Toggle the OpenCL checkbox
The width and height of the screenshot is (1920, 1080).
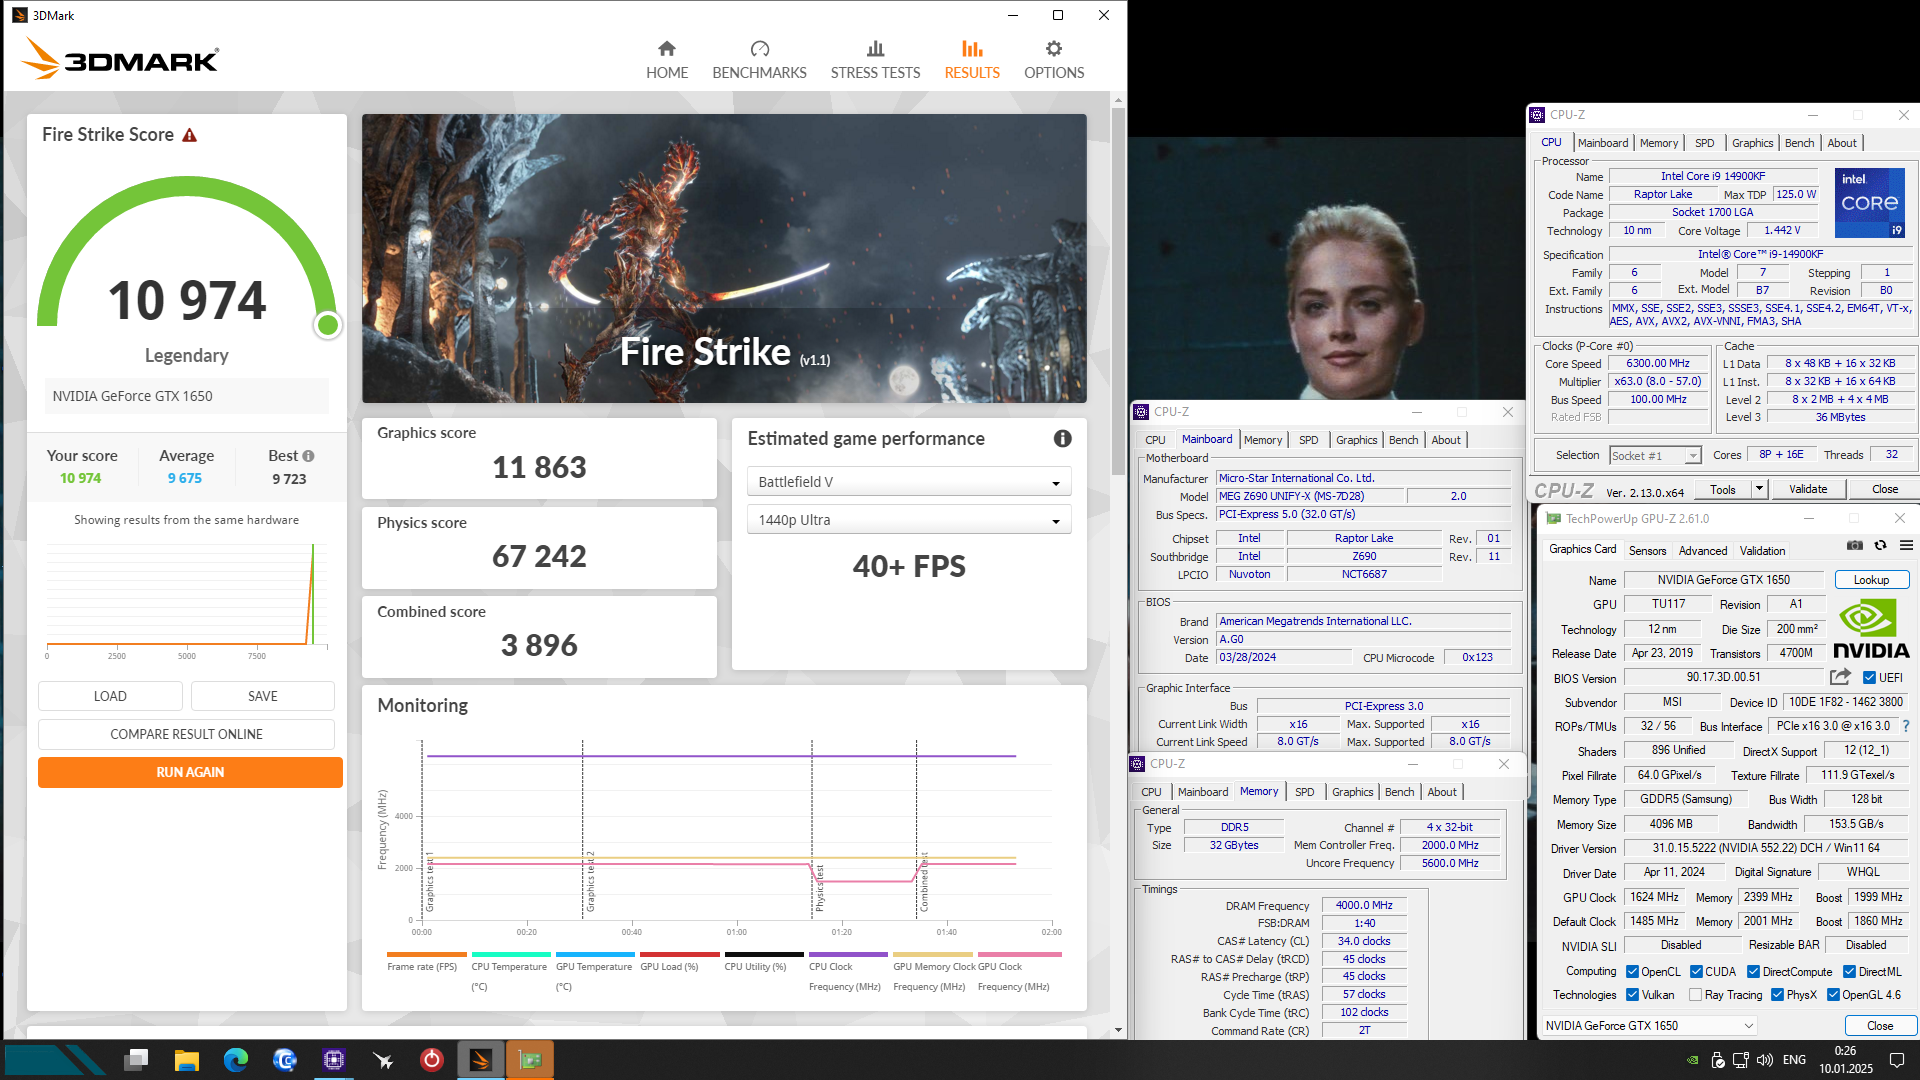point(1632,972)
